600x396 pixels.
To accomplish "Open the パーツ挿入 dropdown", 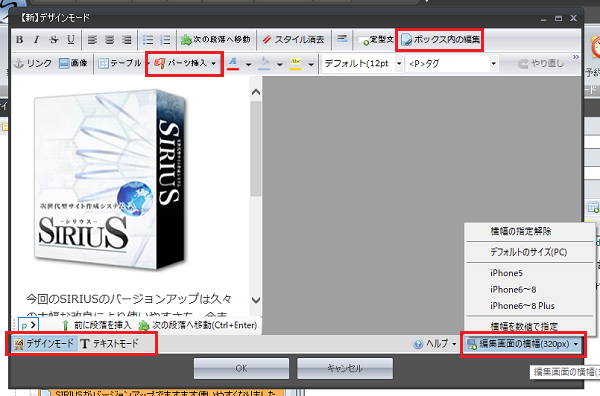I will pos(184,63).
